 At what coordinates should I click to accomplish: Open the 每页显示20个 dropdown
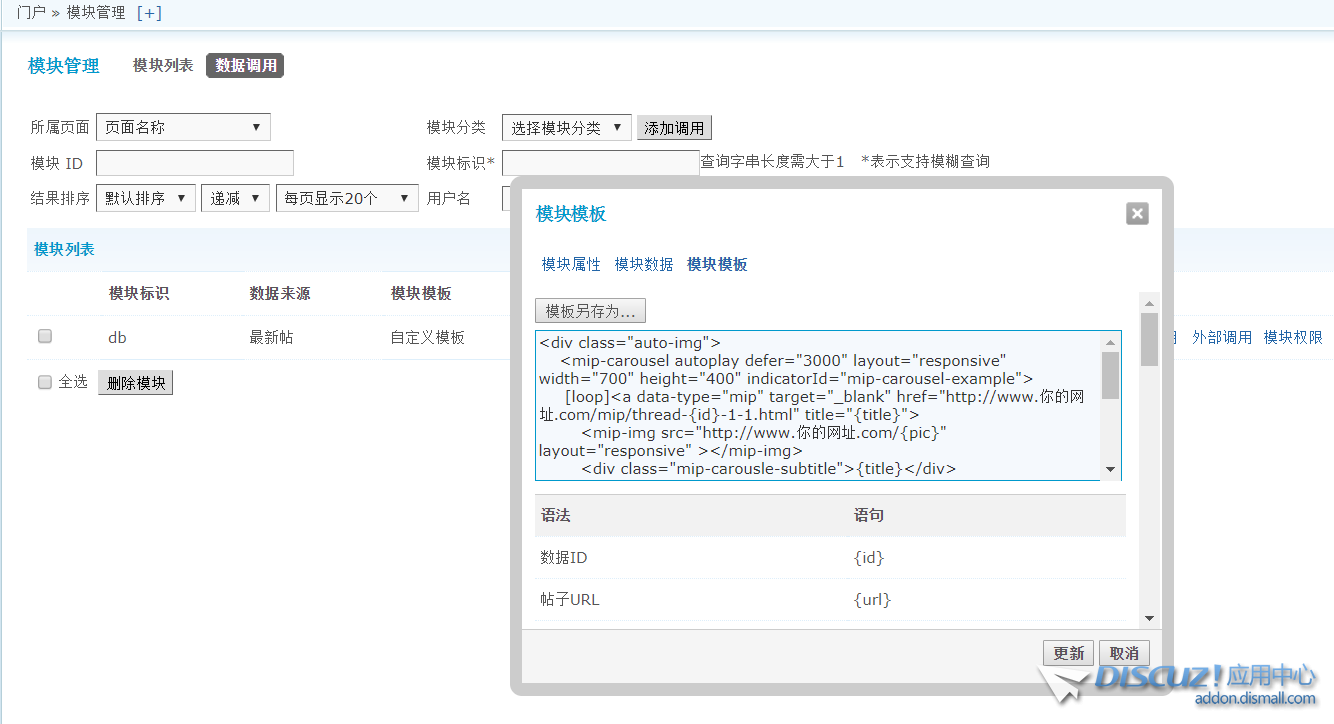[347, 198]
